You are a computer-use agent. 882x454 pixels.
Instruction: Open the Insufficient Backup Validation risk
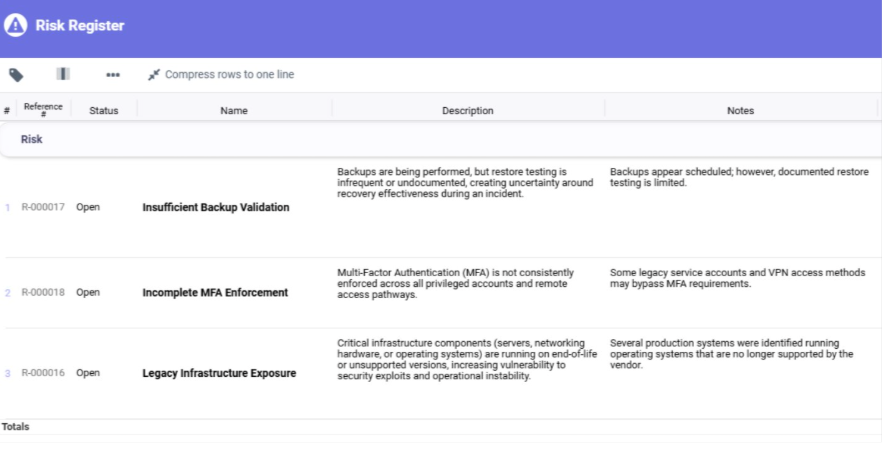point(216,208)
